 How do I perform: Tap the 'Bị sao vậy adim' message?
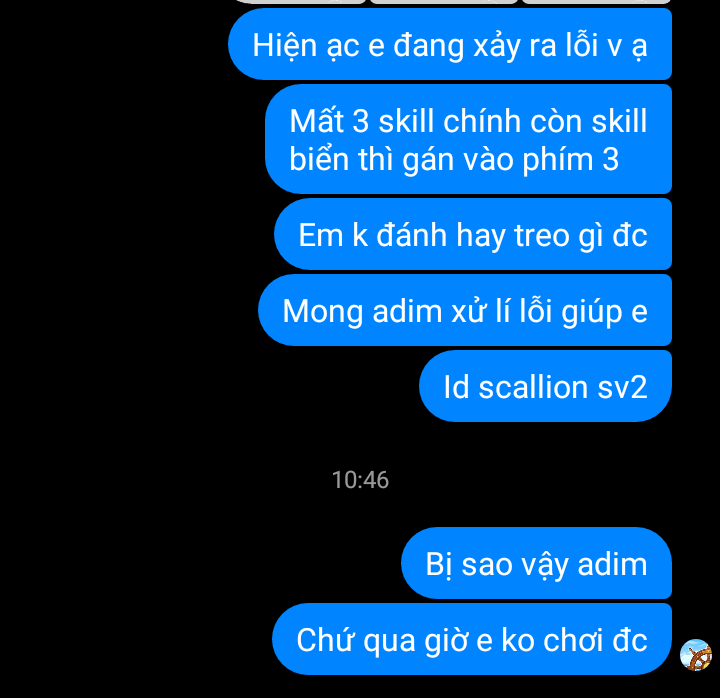(x=536, y=563)
